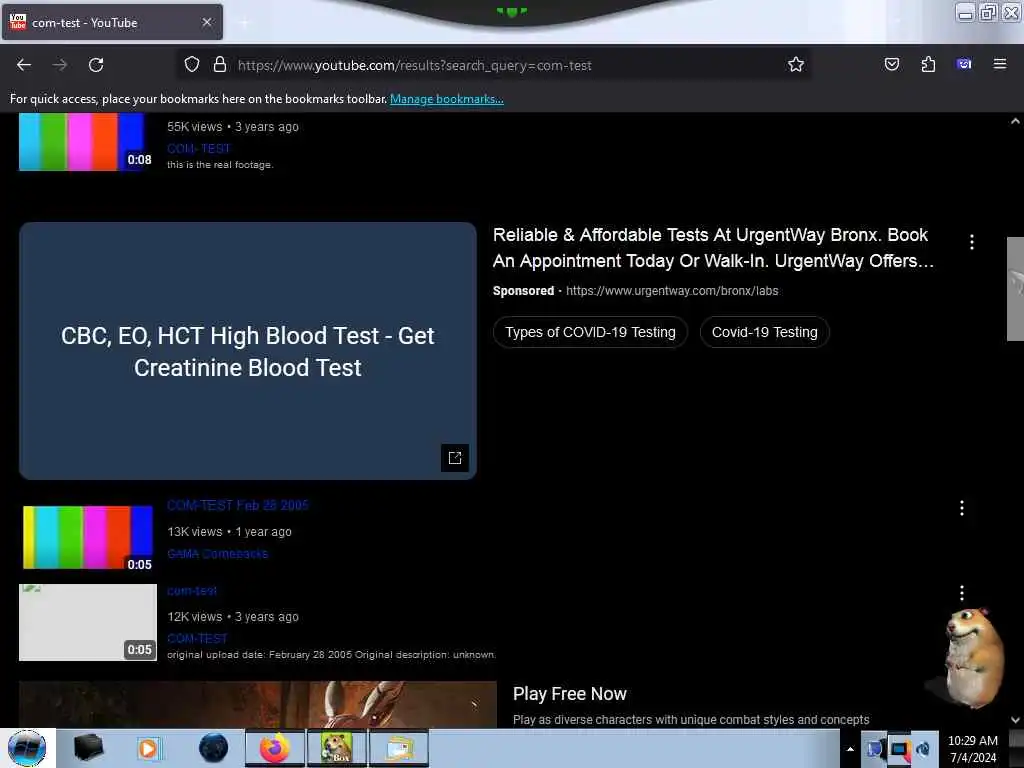Open COM-TEST Feb 28 2005 video title

(238, 505)
